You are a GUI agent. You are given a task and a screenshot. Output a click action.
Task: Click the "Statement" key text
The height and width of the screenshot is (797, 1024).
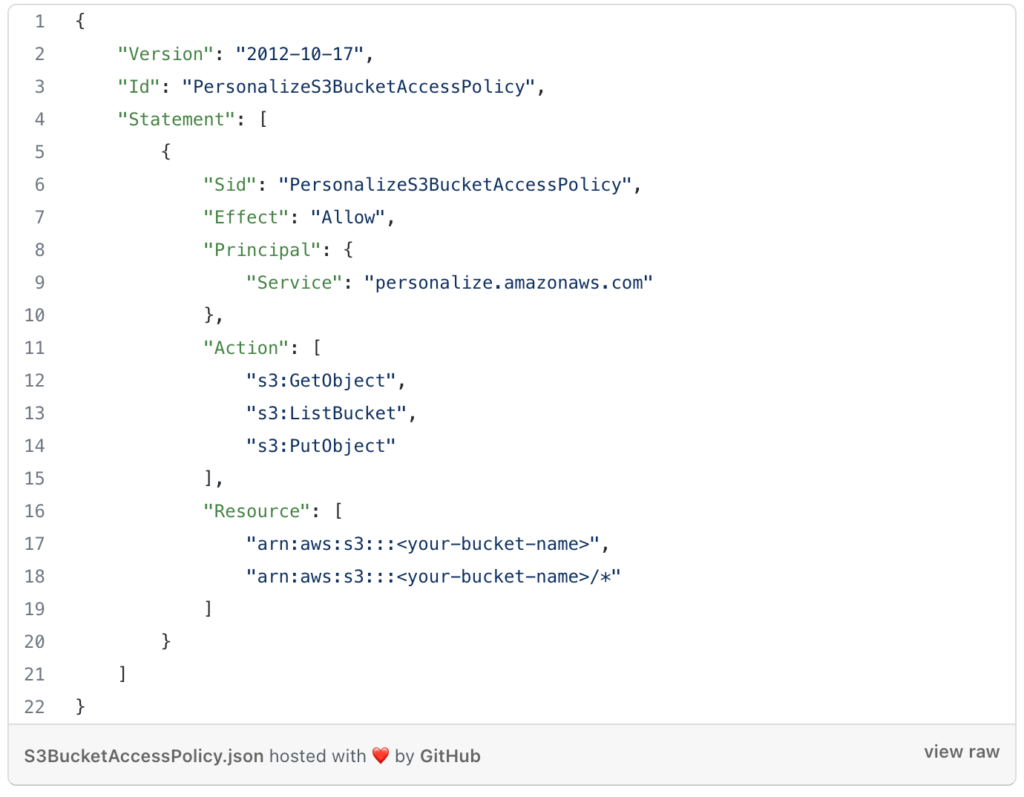pyautogui.click(x=171, y=119)
